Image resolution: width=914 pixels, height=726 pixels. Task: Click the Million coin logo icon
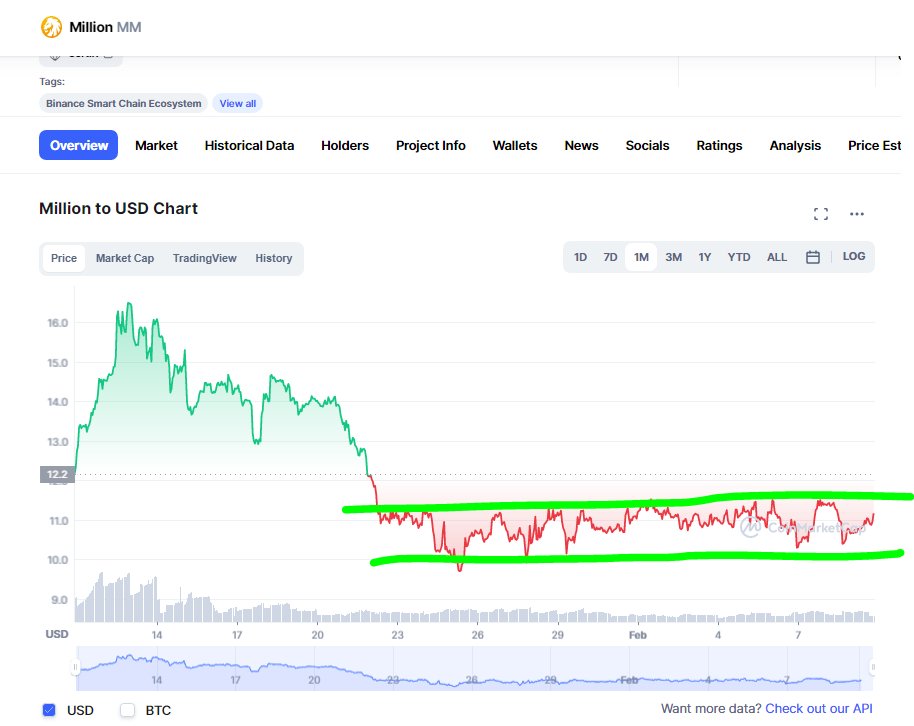pos(51,27)
